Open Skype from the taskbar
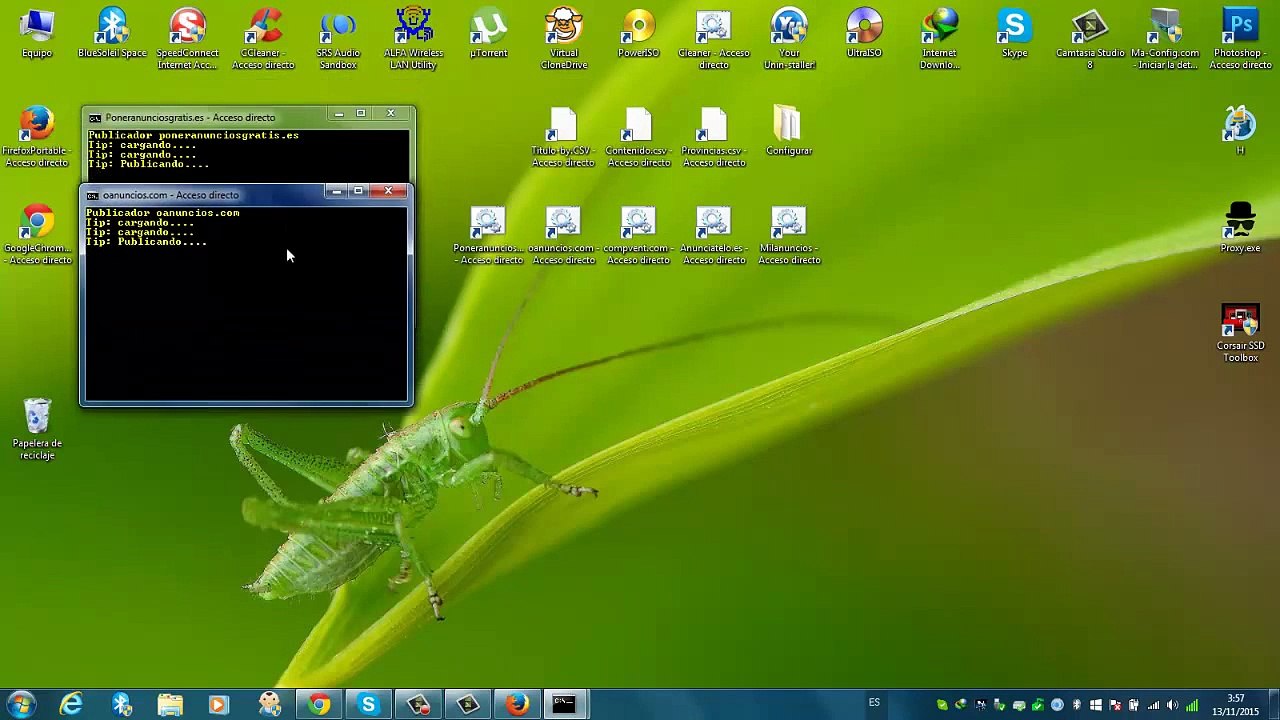This screenshot has width=1280, height=720. pos(368,704)
